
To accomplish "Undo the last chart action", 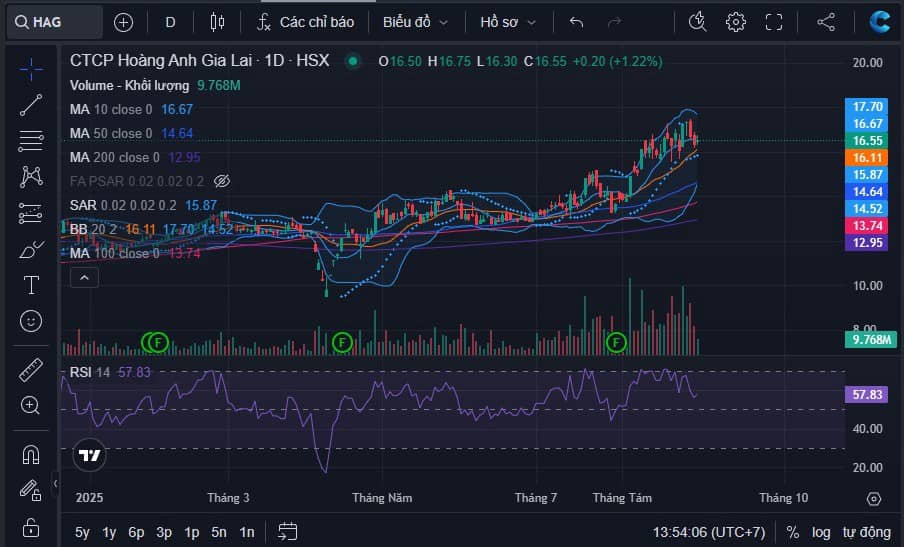I will coord(576,22).
